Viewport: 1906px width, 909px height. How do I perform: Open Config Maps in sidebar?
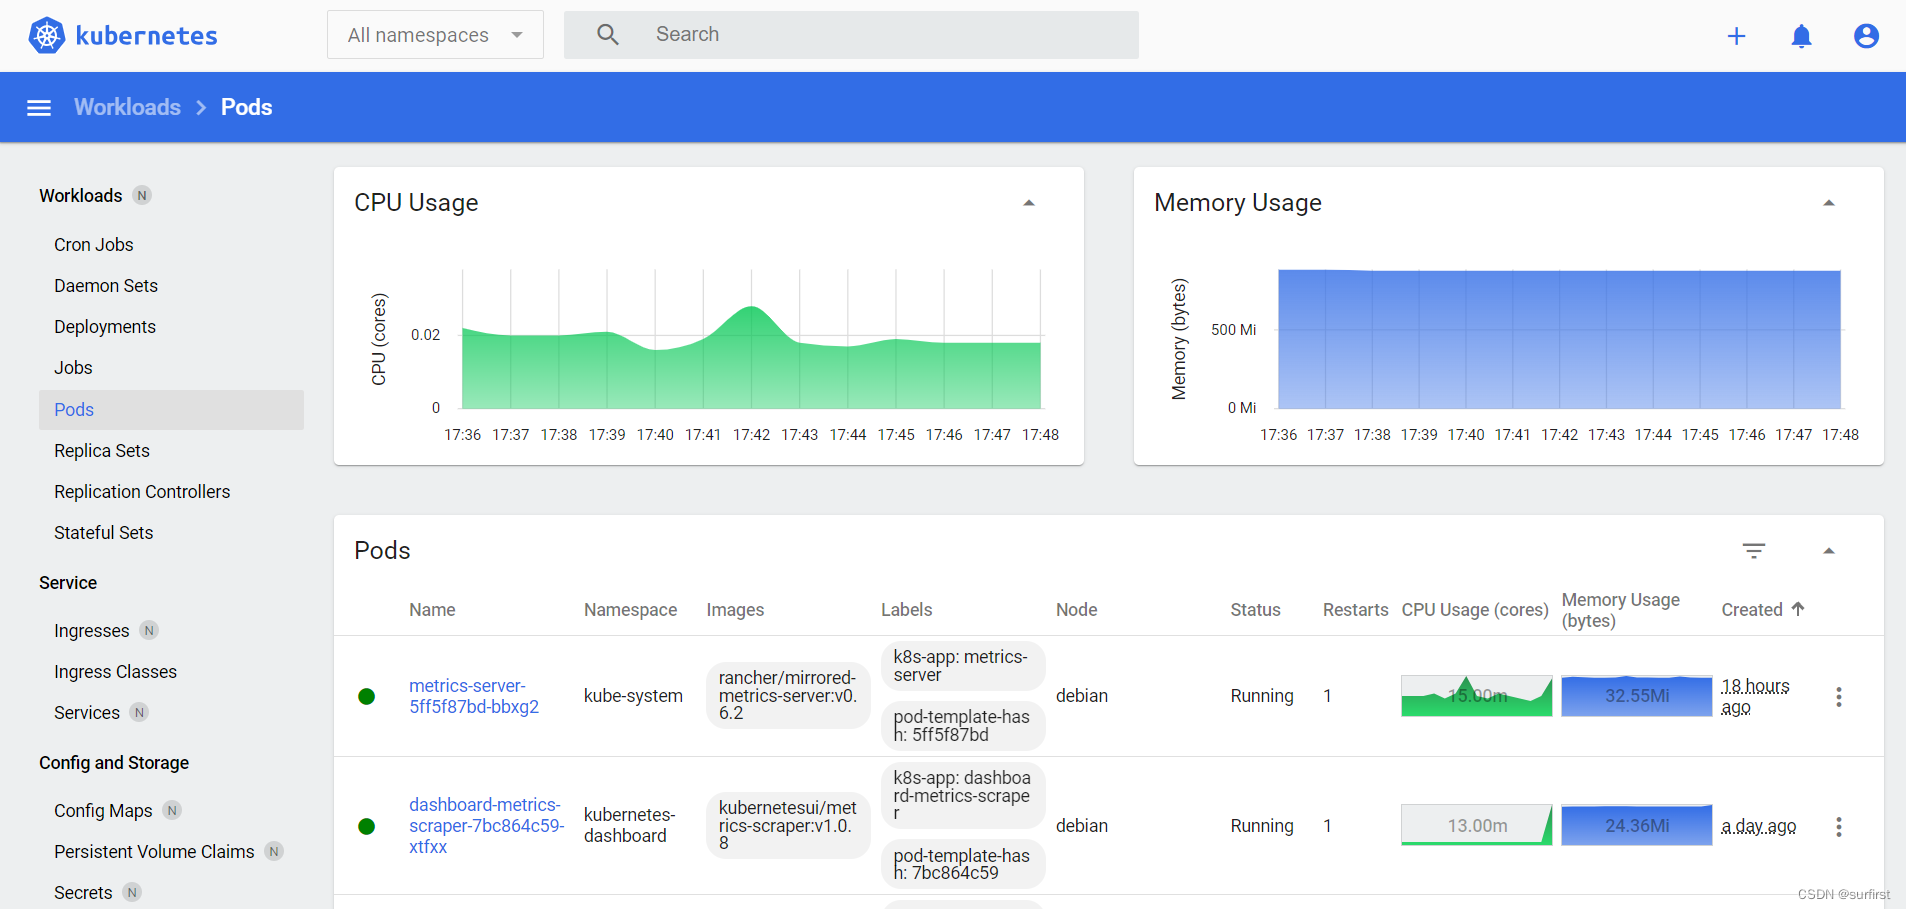click(103, 811)
